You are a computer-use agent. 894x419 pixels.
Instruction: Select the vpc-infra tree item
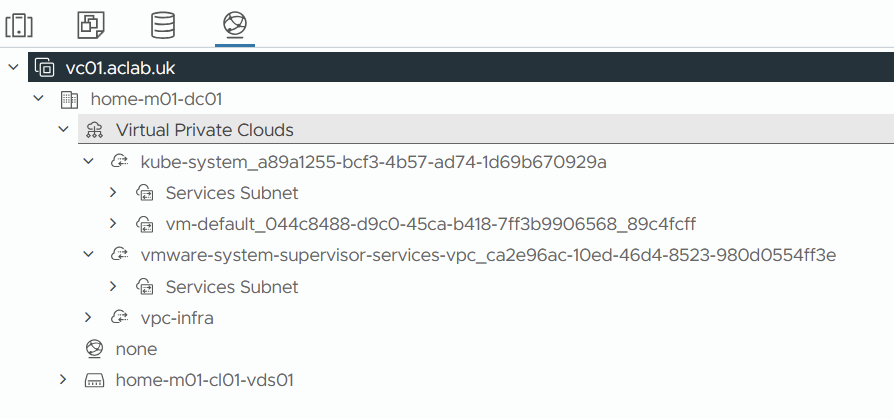[x=177, y=318]
